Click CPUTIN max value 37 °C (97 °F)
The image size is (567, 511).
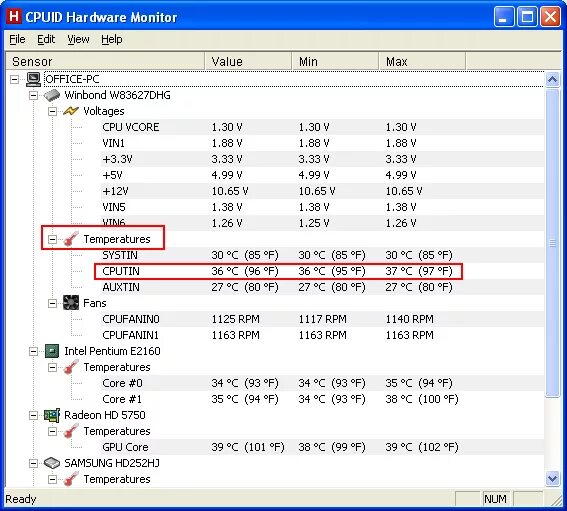pos(419,271)
